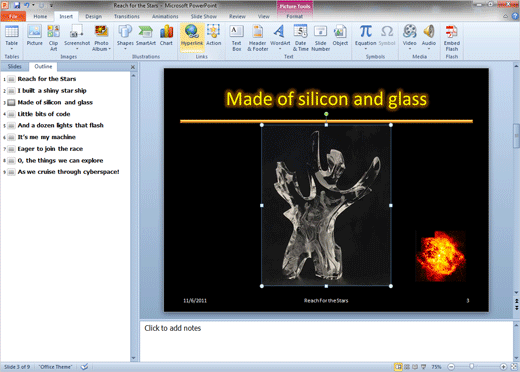520x372 pixels.
Task: Click the zoom slider handle
Action: pyautogui.click(x=471, y=367)
